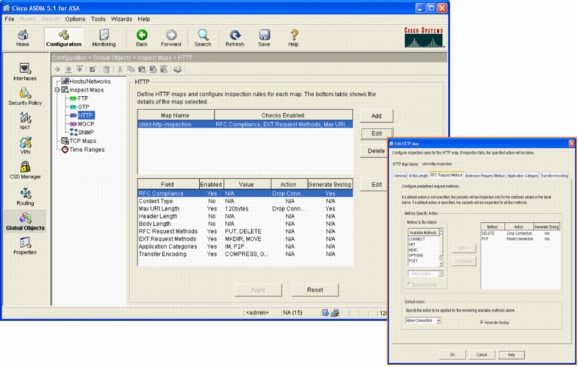Click Add to create an HTTP map
Image resolution: width=578 pixels, height=367 pixels.
(x=376, y=116)
